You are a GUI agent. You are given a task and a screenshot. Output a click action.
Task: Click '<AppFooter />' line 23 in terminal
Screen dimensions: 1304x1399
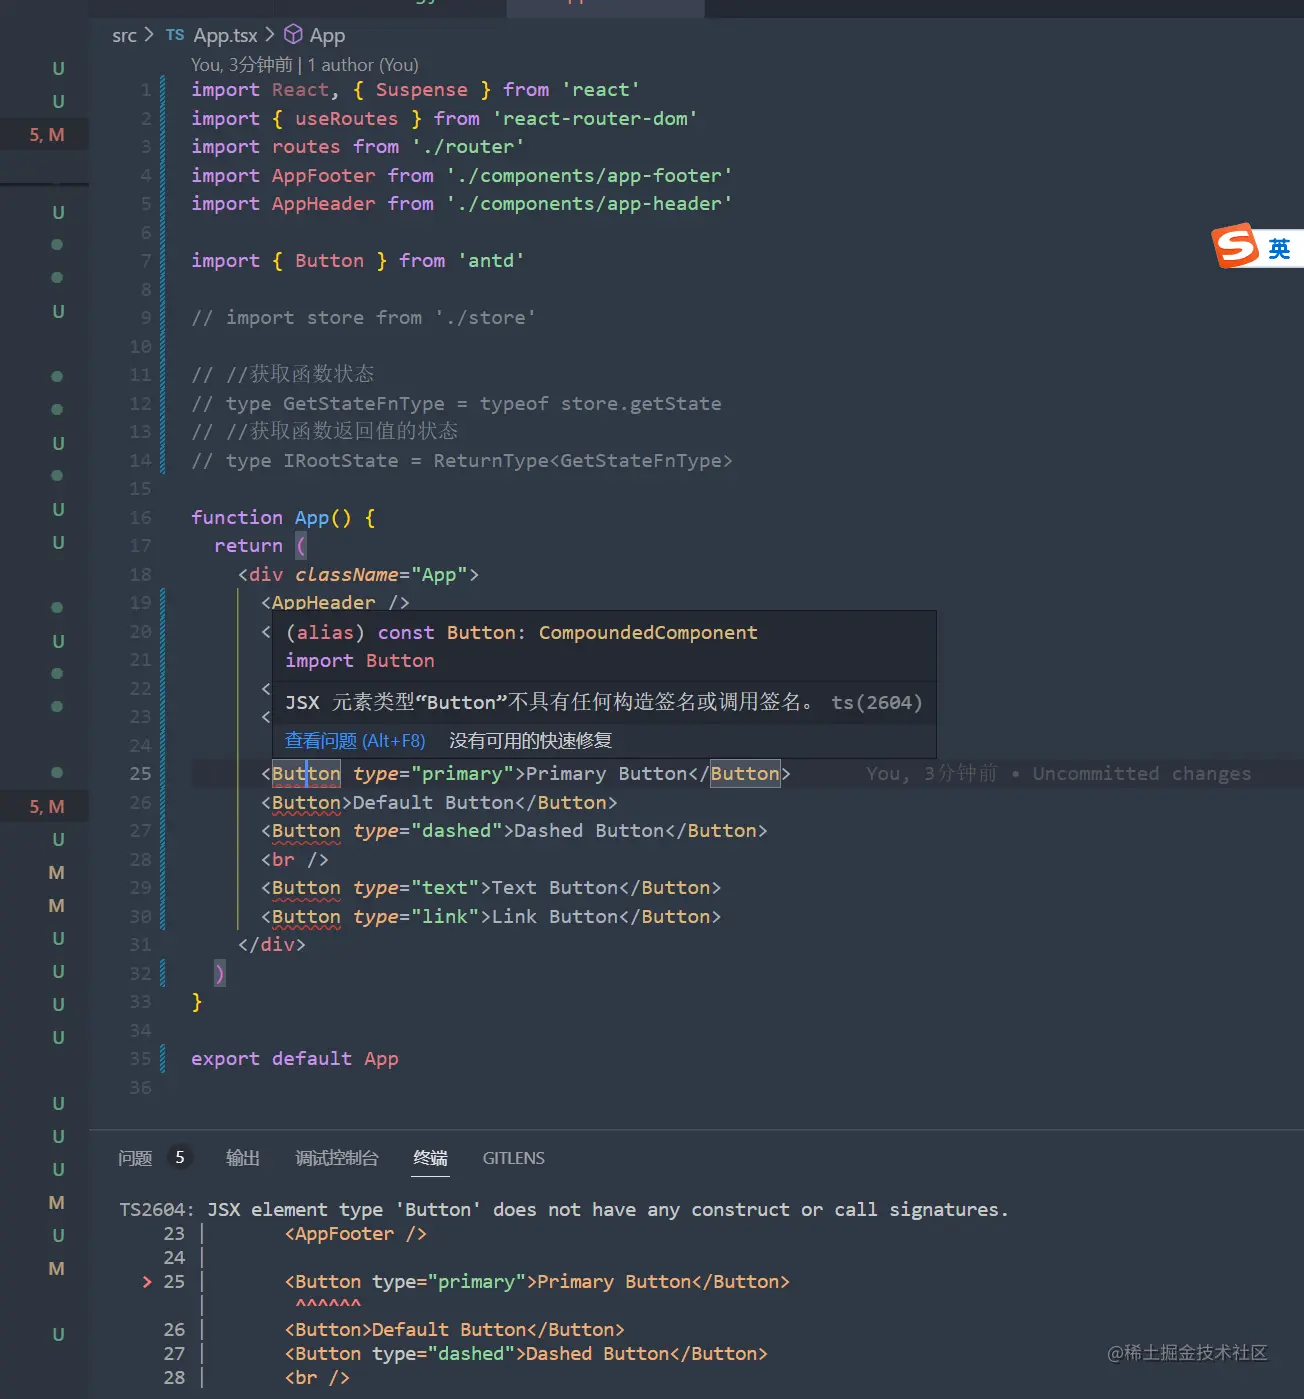coord(356,1234)
